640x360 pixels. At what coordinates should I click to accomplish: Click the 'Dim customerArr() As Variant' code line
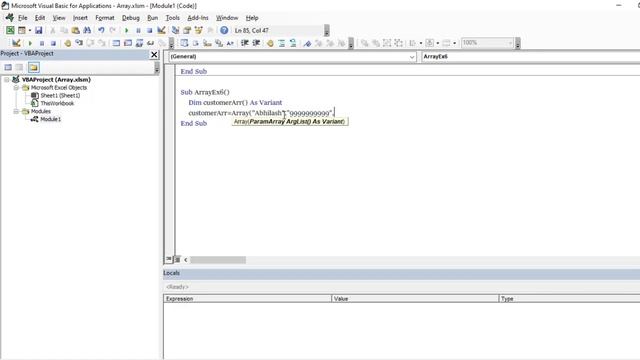[x=235, y=102]
